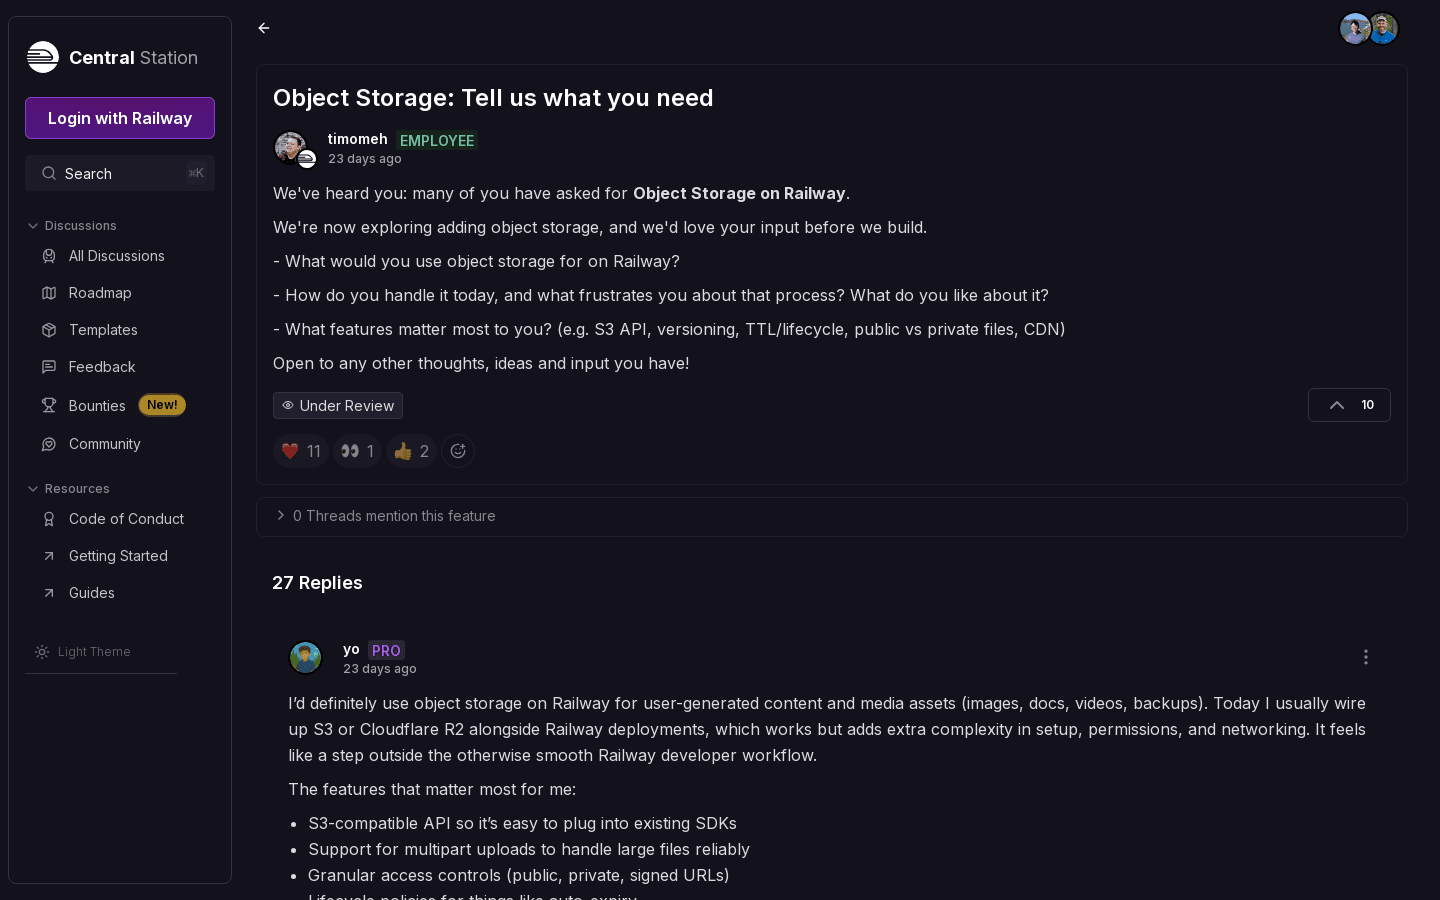Toggle the thumbs up reaction
The image size is (1440, 900).
[x=411, y=451]
